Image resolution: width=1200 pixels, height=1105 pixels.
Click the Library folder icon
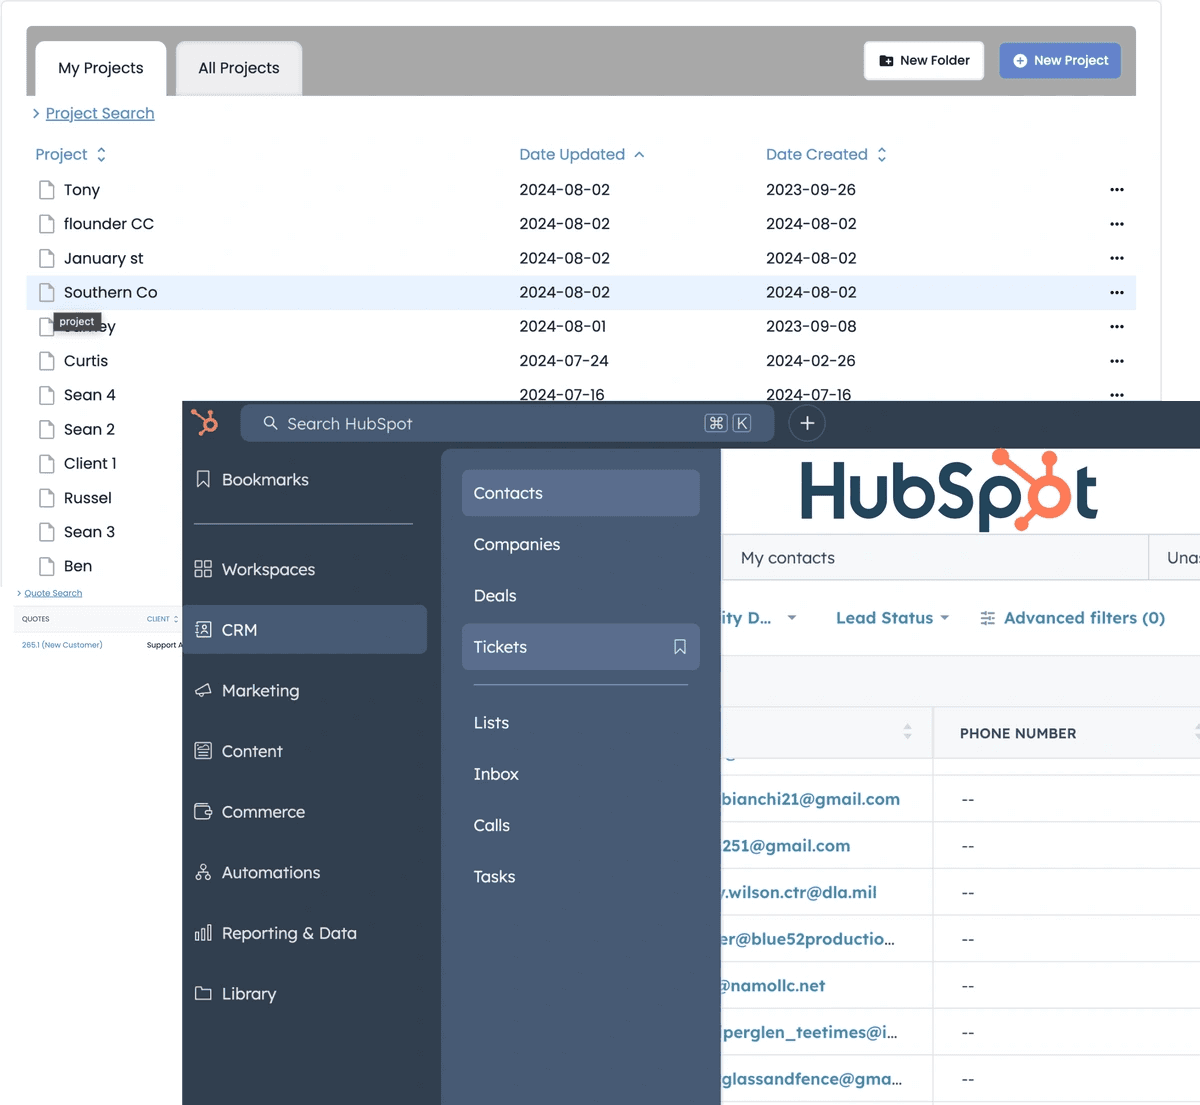(203, 993)
